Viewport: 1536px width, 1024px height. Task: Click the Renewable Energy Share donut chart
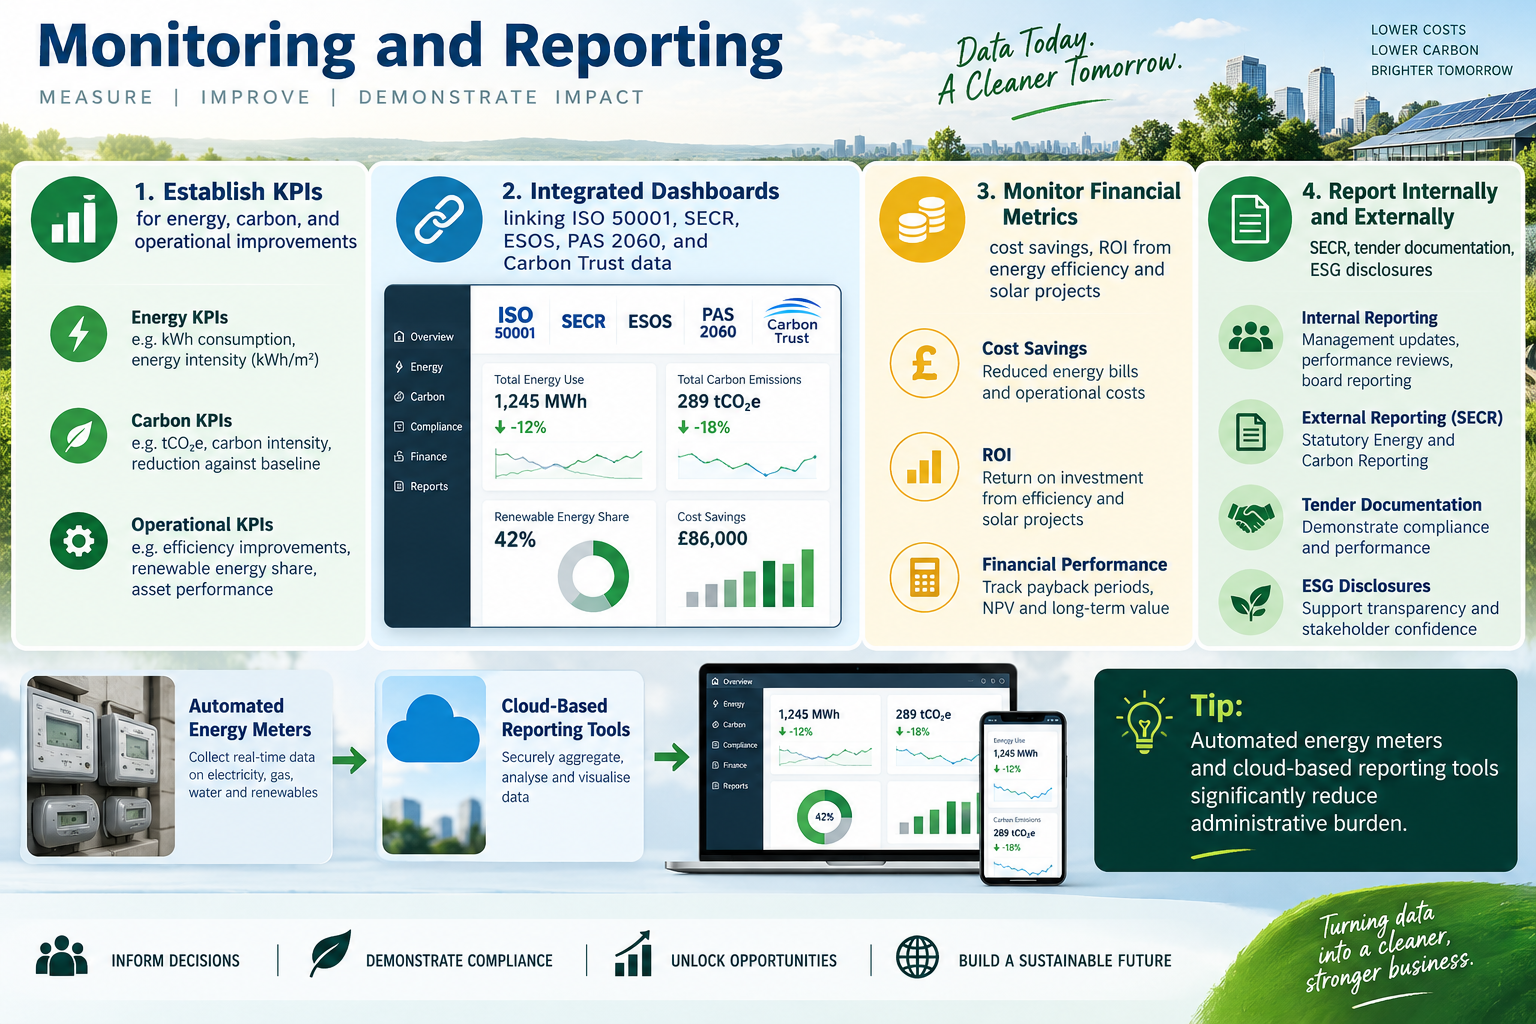pos(593,576)
